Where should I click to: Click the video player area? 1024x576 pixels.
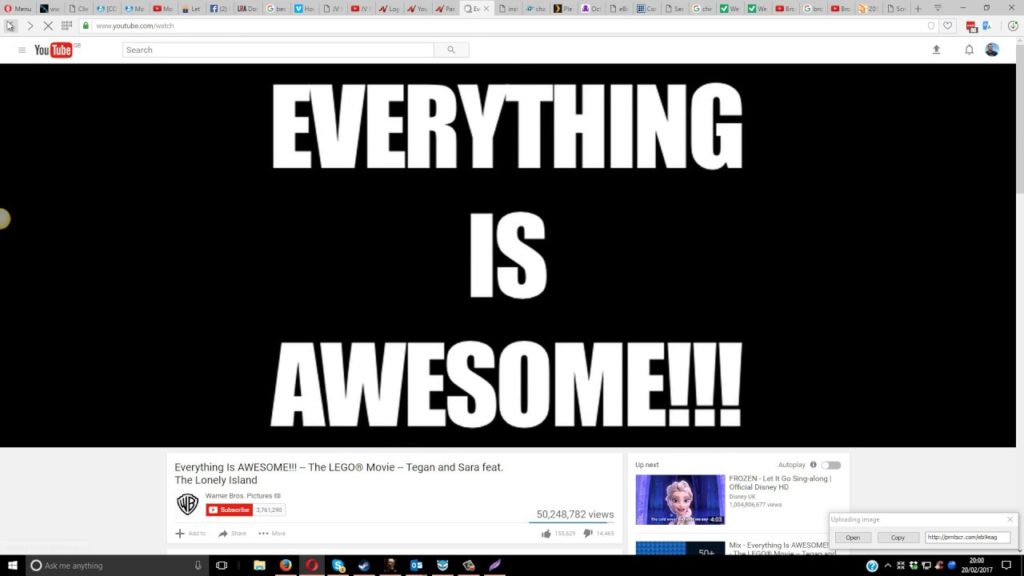coord(507,255)
